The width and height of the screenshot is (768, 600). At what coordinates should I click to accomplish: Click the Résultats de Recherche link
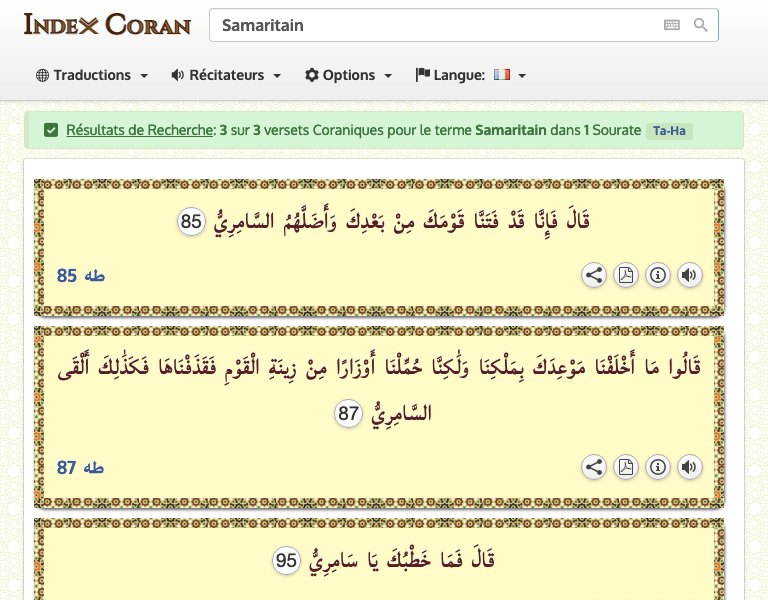pos(140,130)
